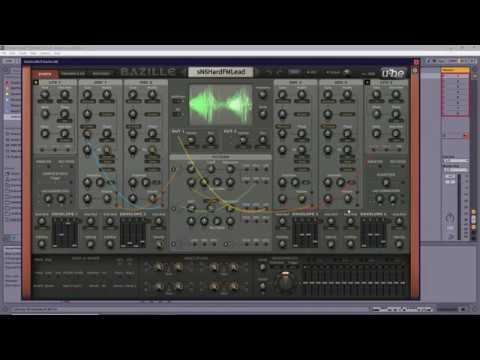
Task: Click the OUT 1 first knob
Action: click(x=191, y=141)
